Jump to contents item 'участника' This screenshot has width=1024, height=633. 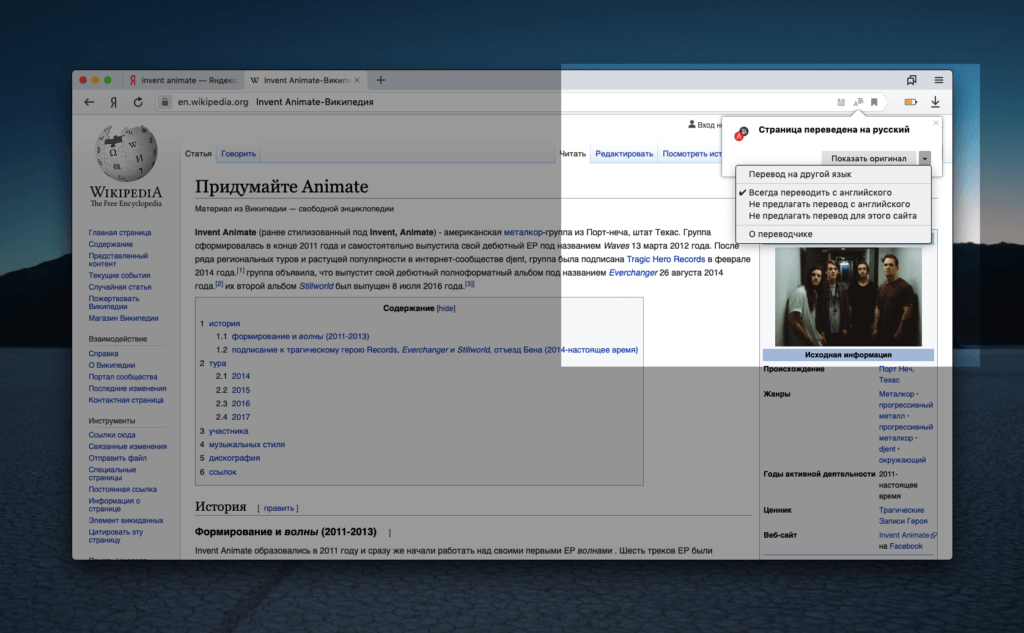point(229,431)
